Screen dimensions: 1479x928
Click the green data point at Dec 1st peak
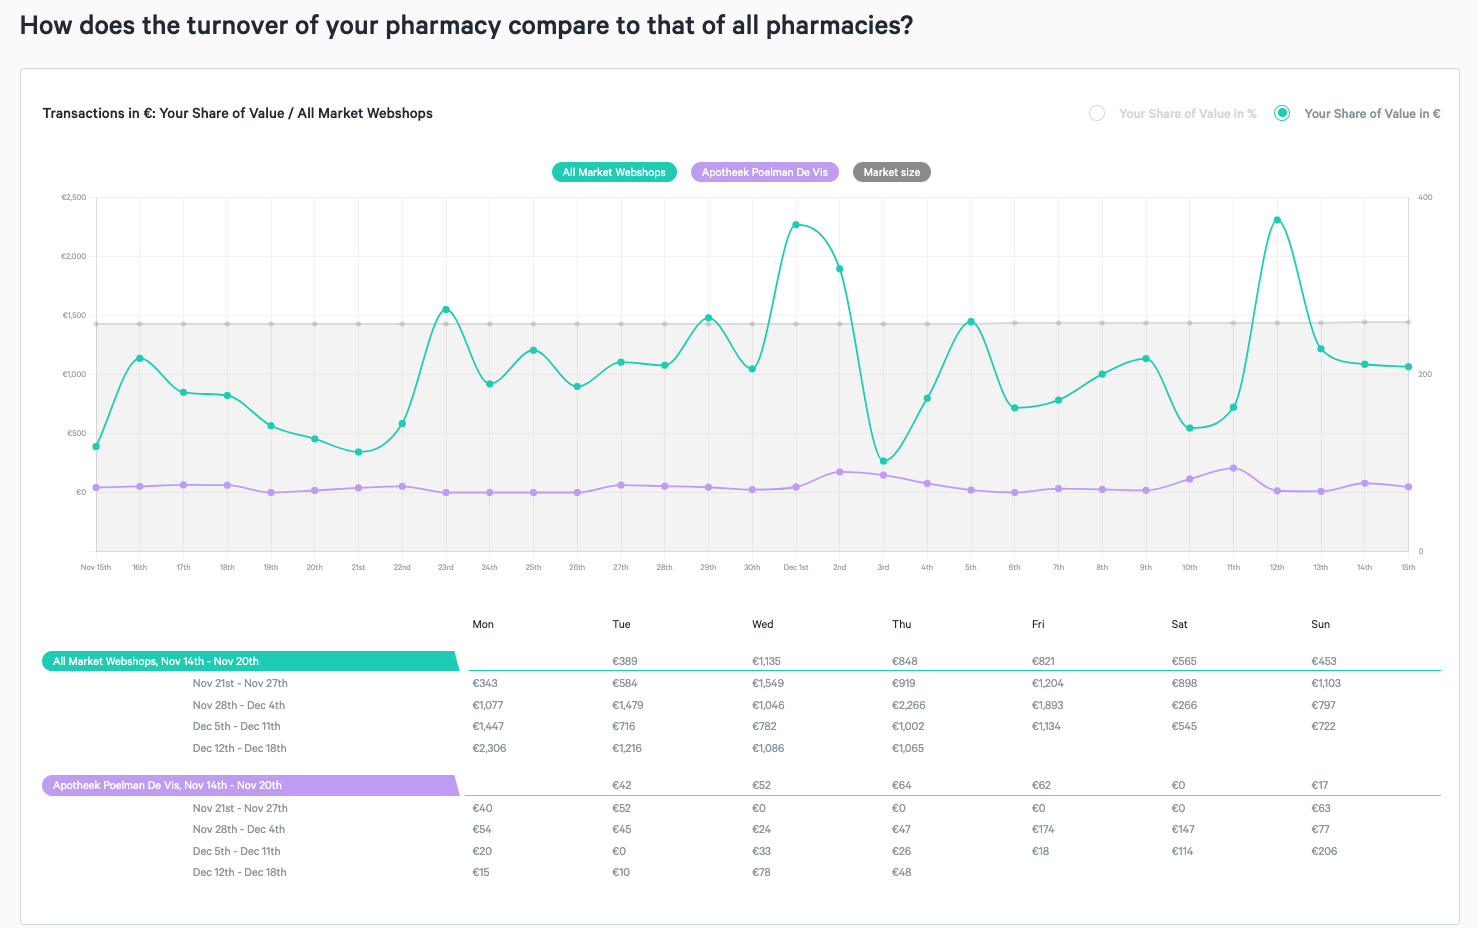tap(796, 225)
